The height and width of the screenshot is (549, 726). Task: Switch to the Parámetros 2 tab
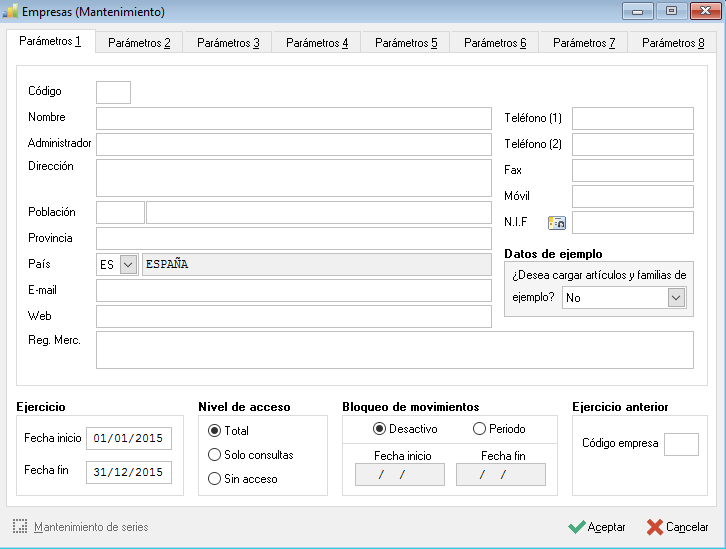click(139, 43)
